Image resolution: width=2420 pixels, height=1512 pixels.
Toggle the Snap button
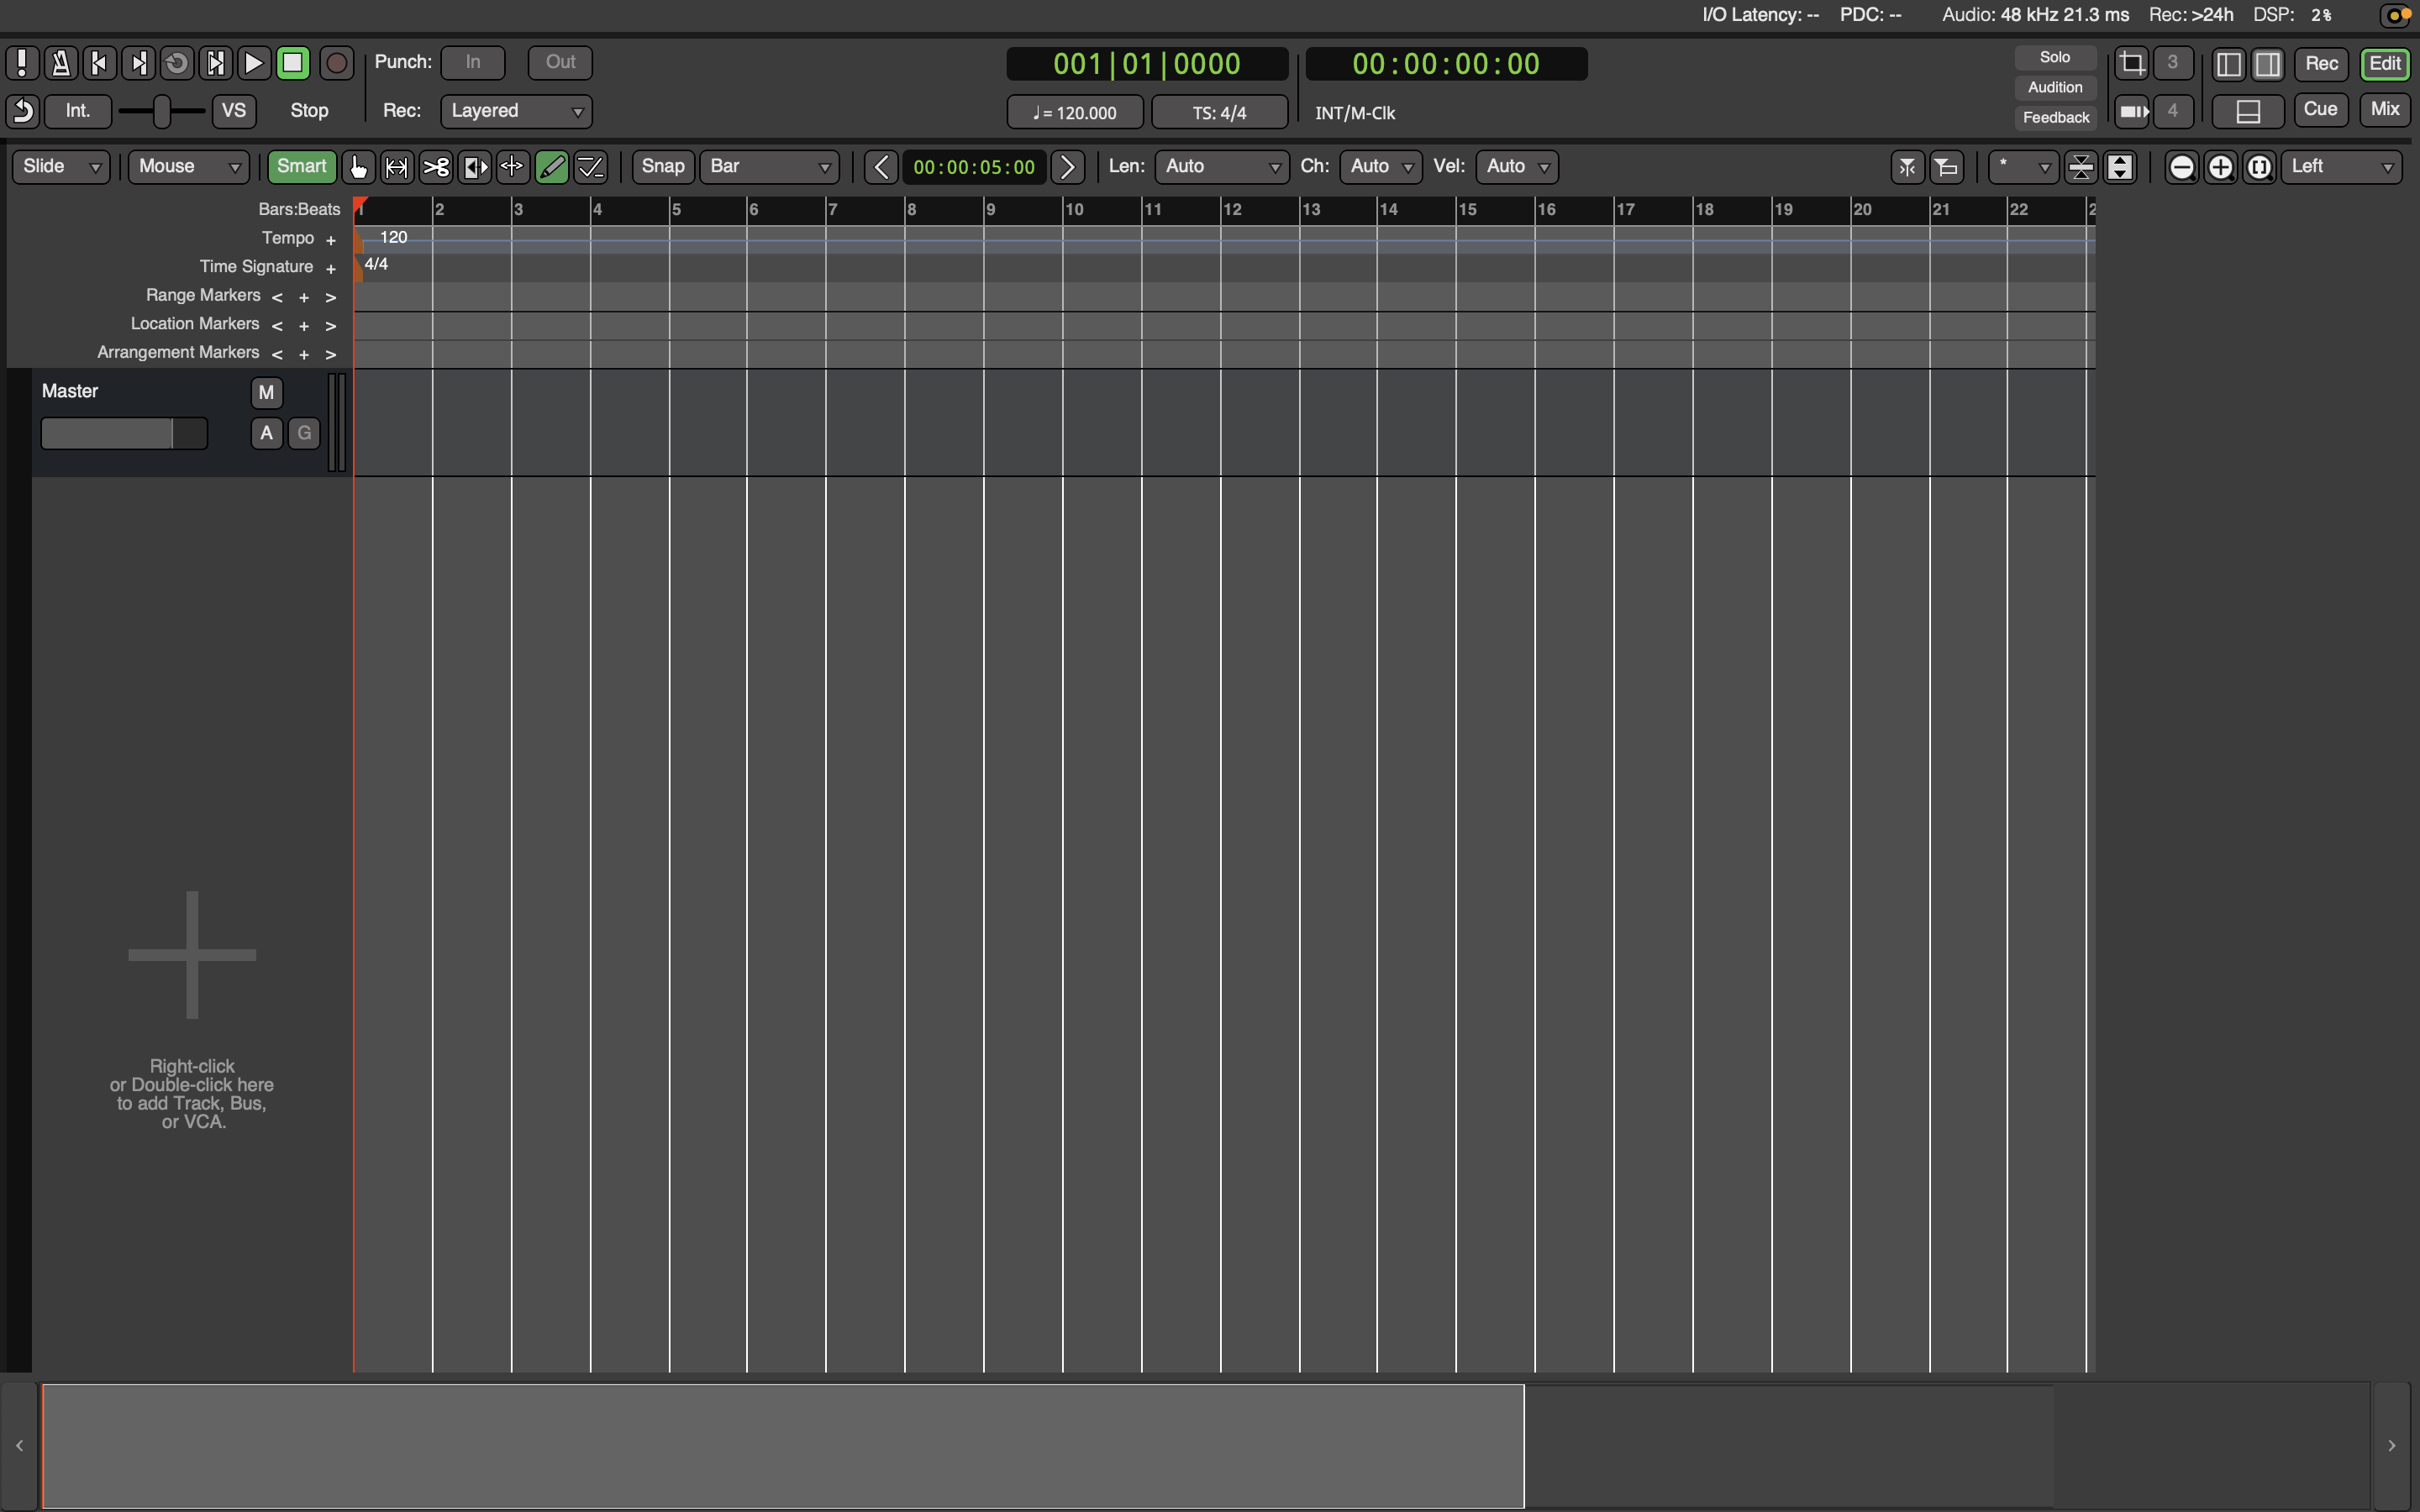click(x=662, y=167)
